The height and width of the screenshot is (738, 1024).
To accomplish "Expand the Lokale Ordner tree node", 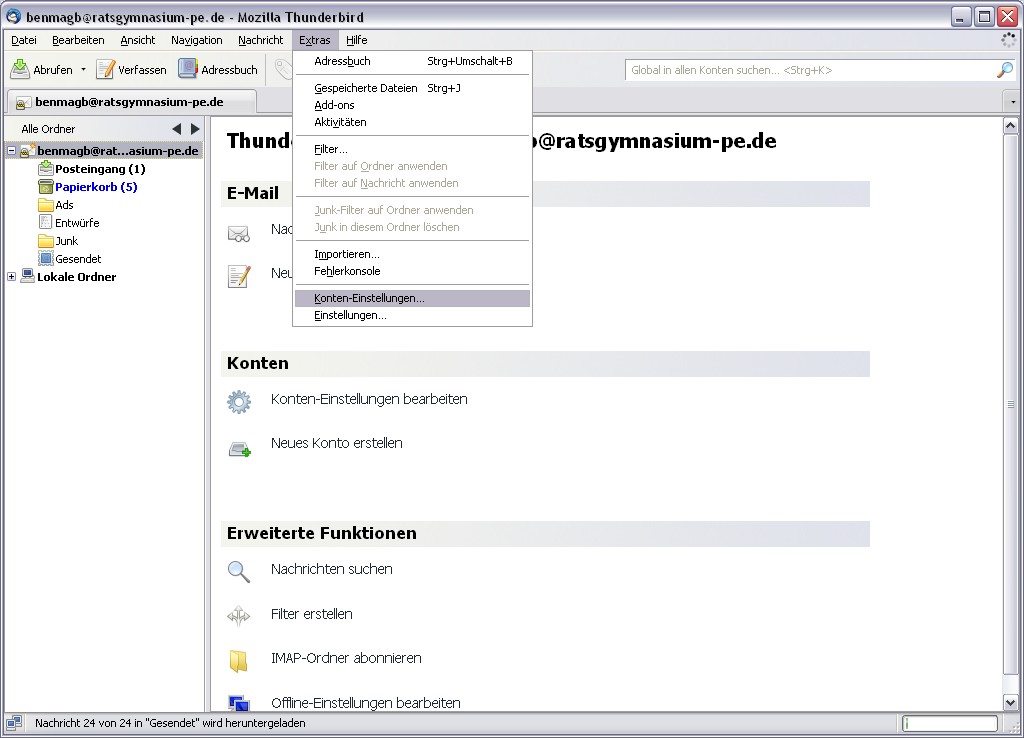I will (x=12, y=277).
